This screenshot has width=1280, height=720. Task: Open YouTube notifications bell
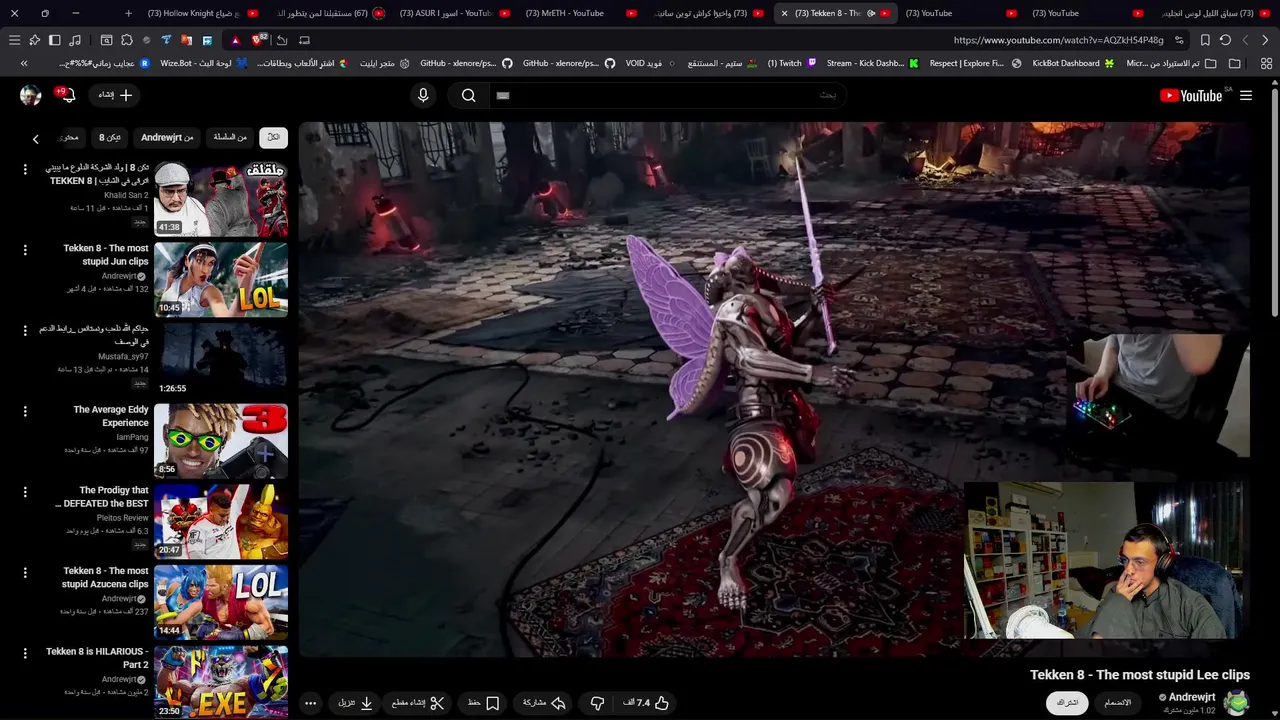click(x=67, y=95)
